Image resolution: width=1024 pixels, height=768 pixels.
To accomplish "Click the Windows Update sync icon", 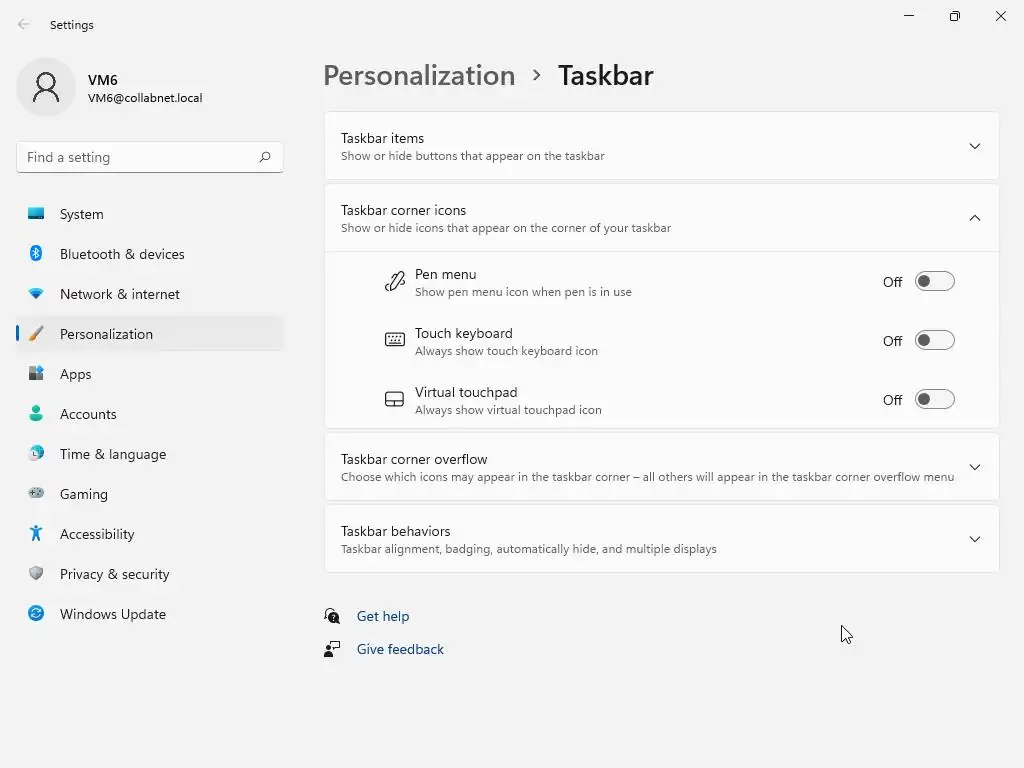I will 36,614.
